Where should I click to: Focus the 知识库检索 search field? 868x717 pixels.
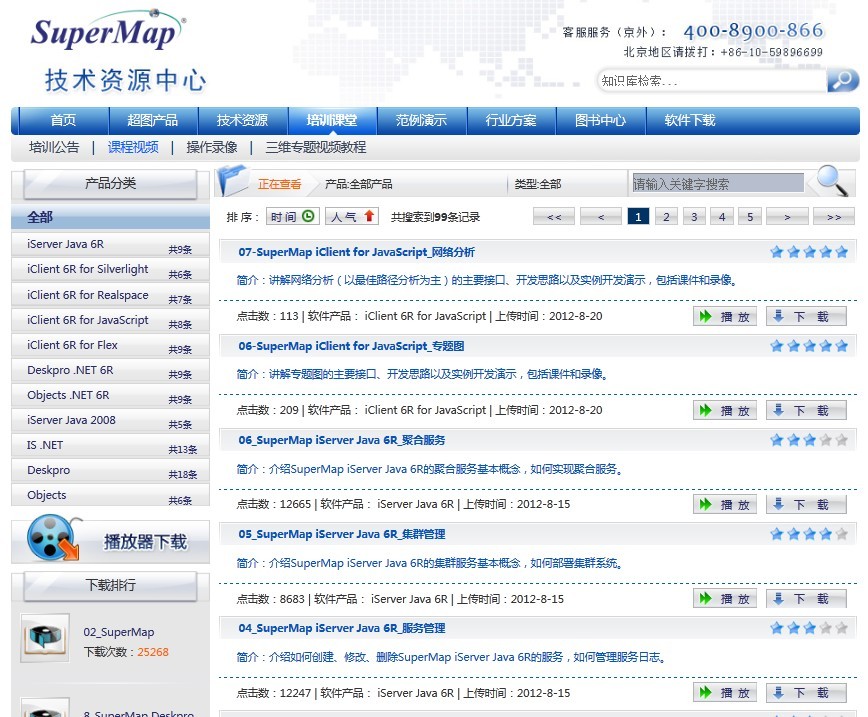click(712, 81)
